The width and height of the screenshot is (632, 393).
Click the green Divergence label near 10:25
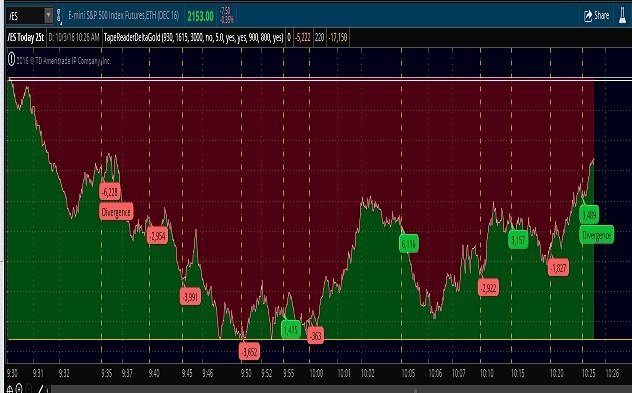[597, 235]
